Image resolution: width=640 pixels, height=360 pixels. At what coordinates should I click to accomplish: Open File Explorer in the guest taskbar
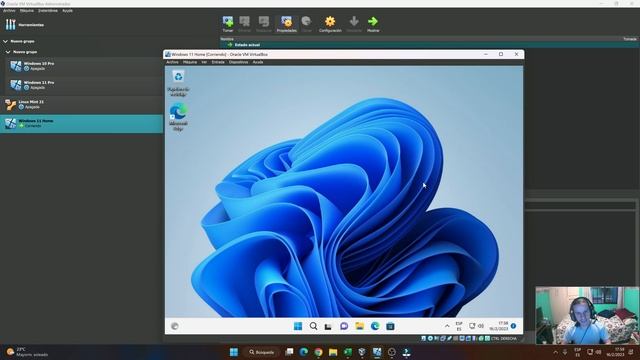click(360, 326)
